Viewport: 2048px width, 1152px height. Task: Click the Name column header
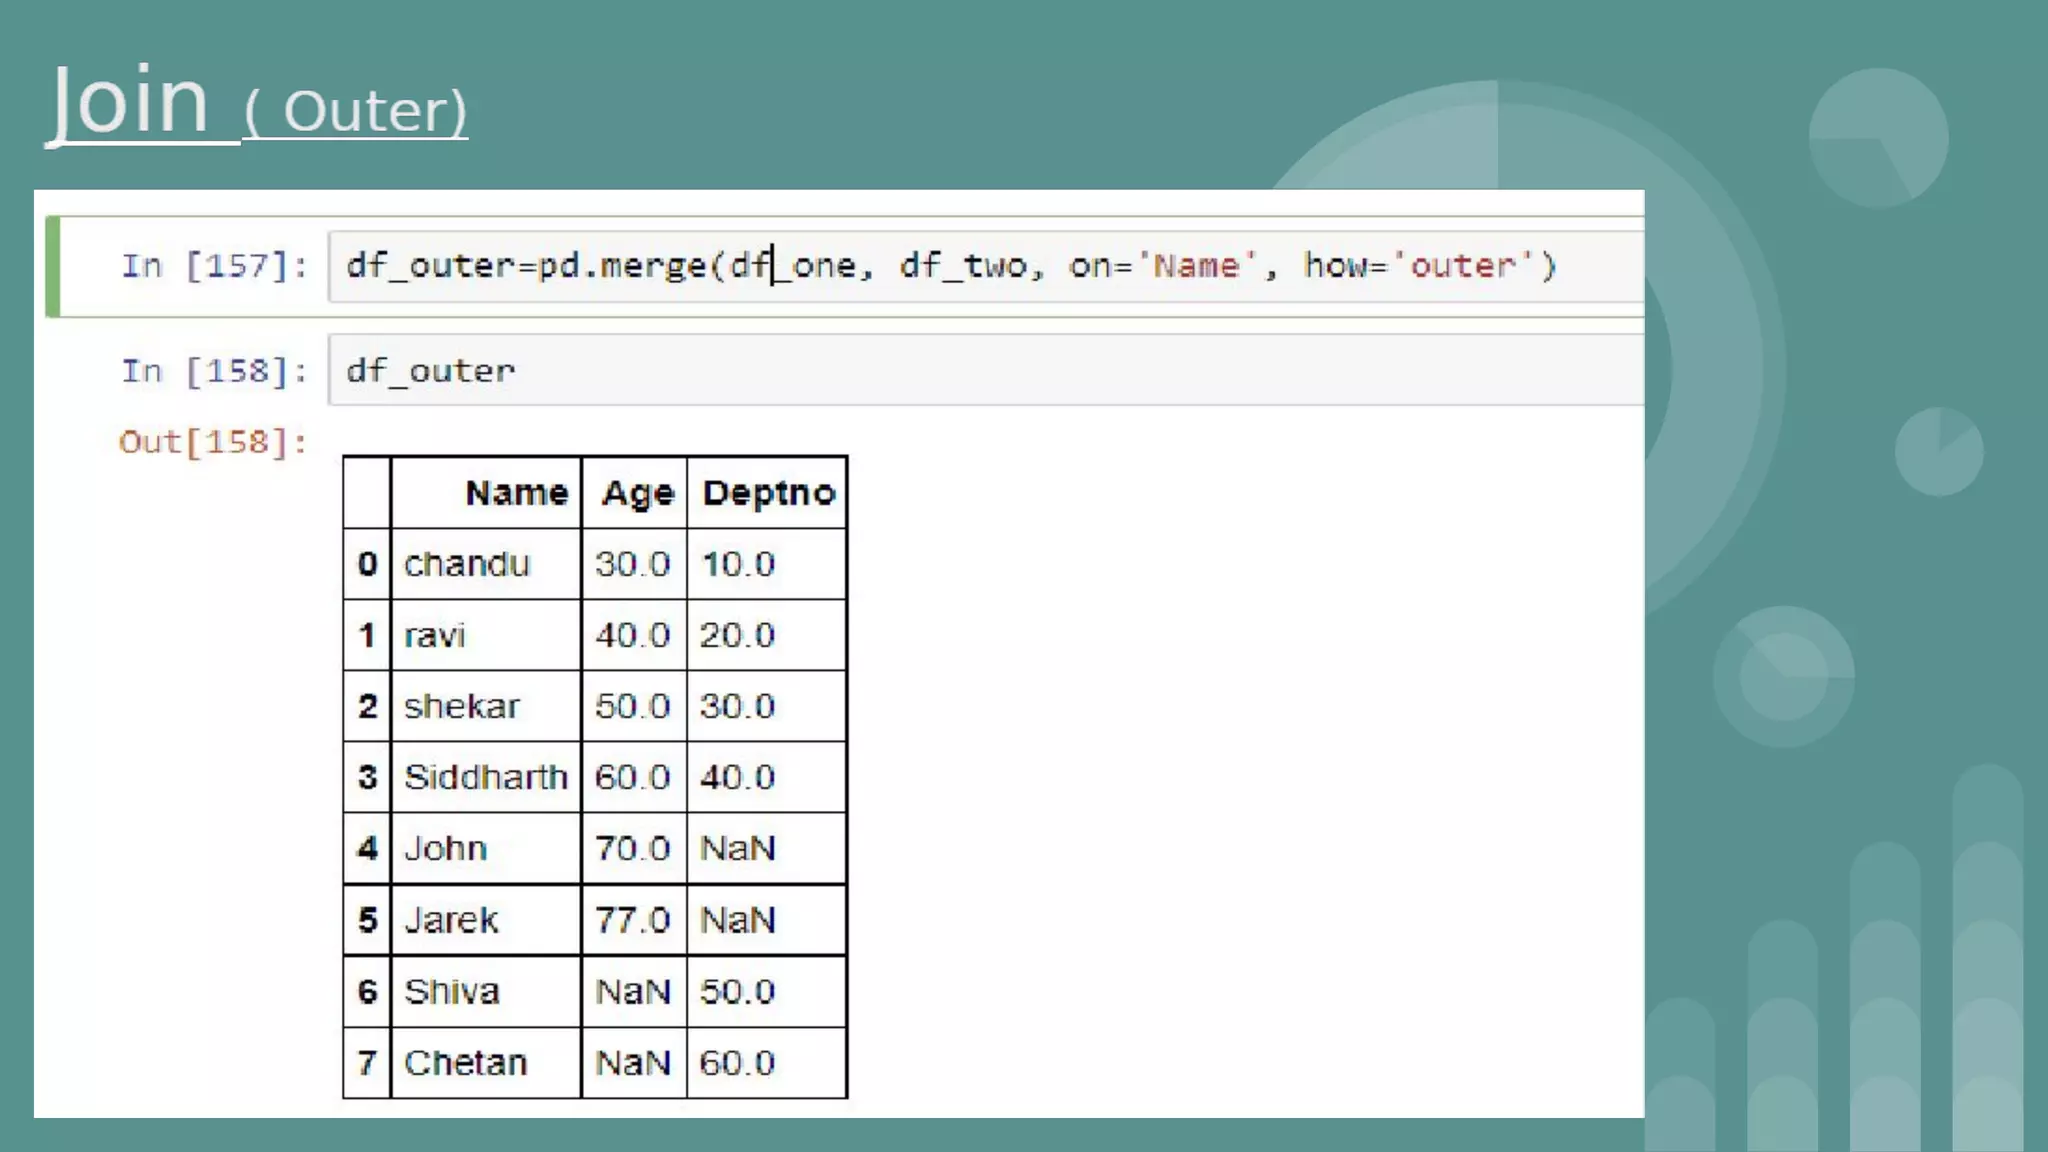516,493
